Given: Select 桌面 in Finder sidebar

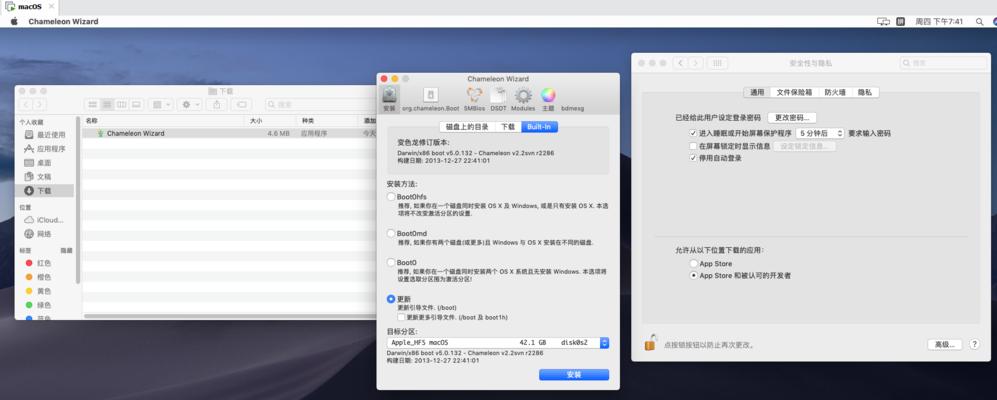Looking at the screenshot, I should pyautogui.click(x=38, y=163).
